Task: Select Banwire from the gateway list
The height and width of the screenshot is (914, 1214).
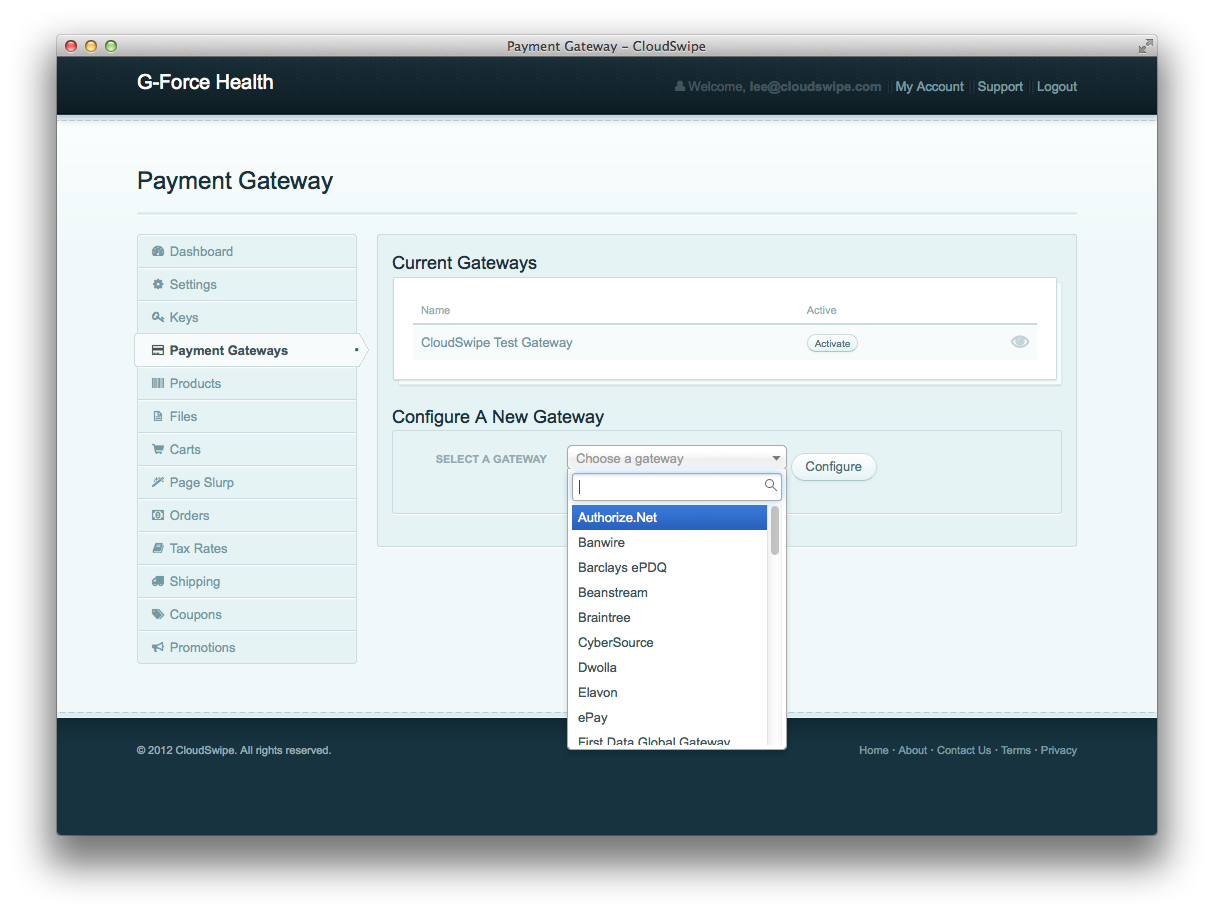Action: point(669,542)
